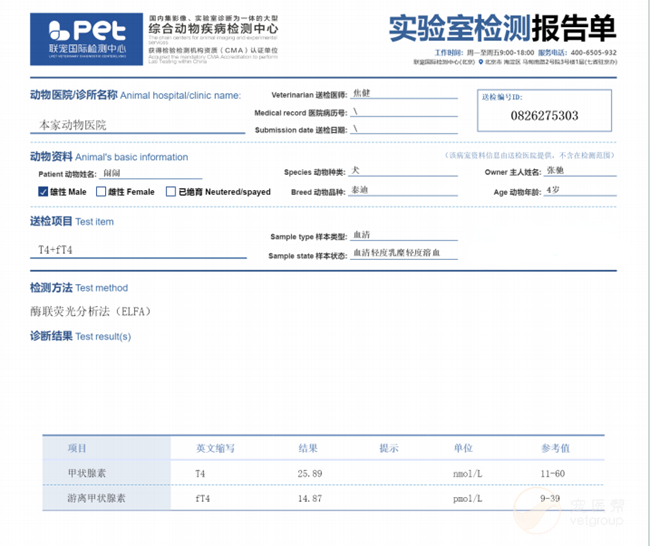
Task: Click the submission ID box 0826275303
Action: (x=543, y=116)
